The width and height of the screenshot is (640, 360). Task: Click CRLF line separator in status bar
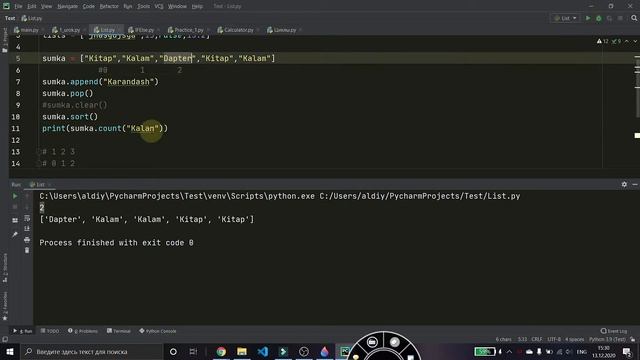[x=536, y=339]
